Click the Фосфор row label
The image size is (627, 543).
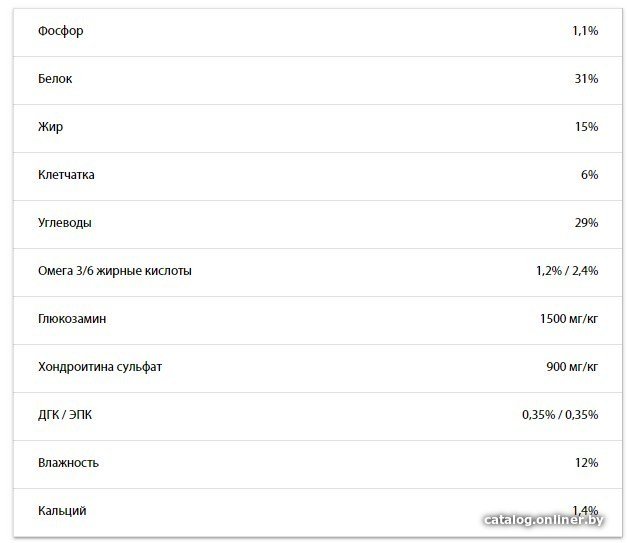point(60,31)
